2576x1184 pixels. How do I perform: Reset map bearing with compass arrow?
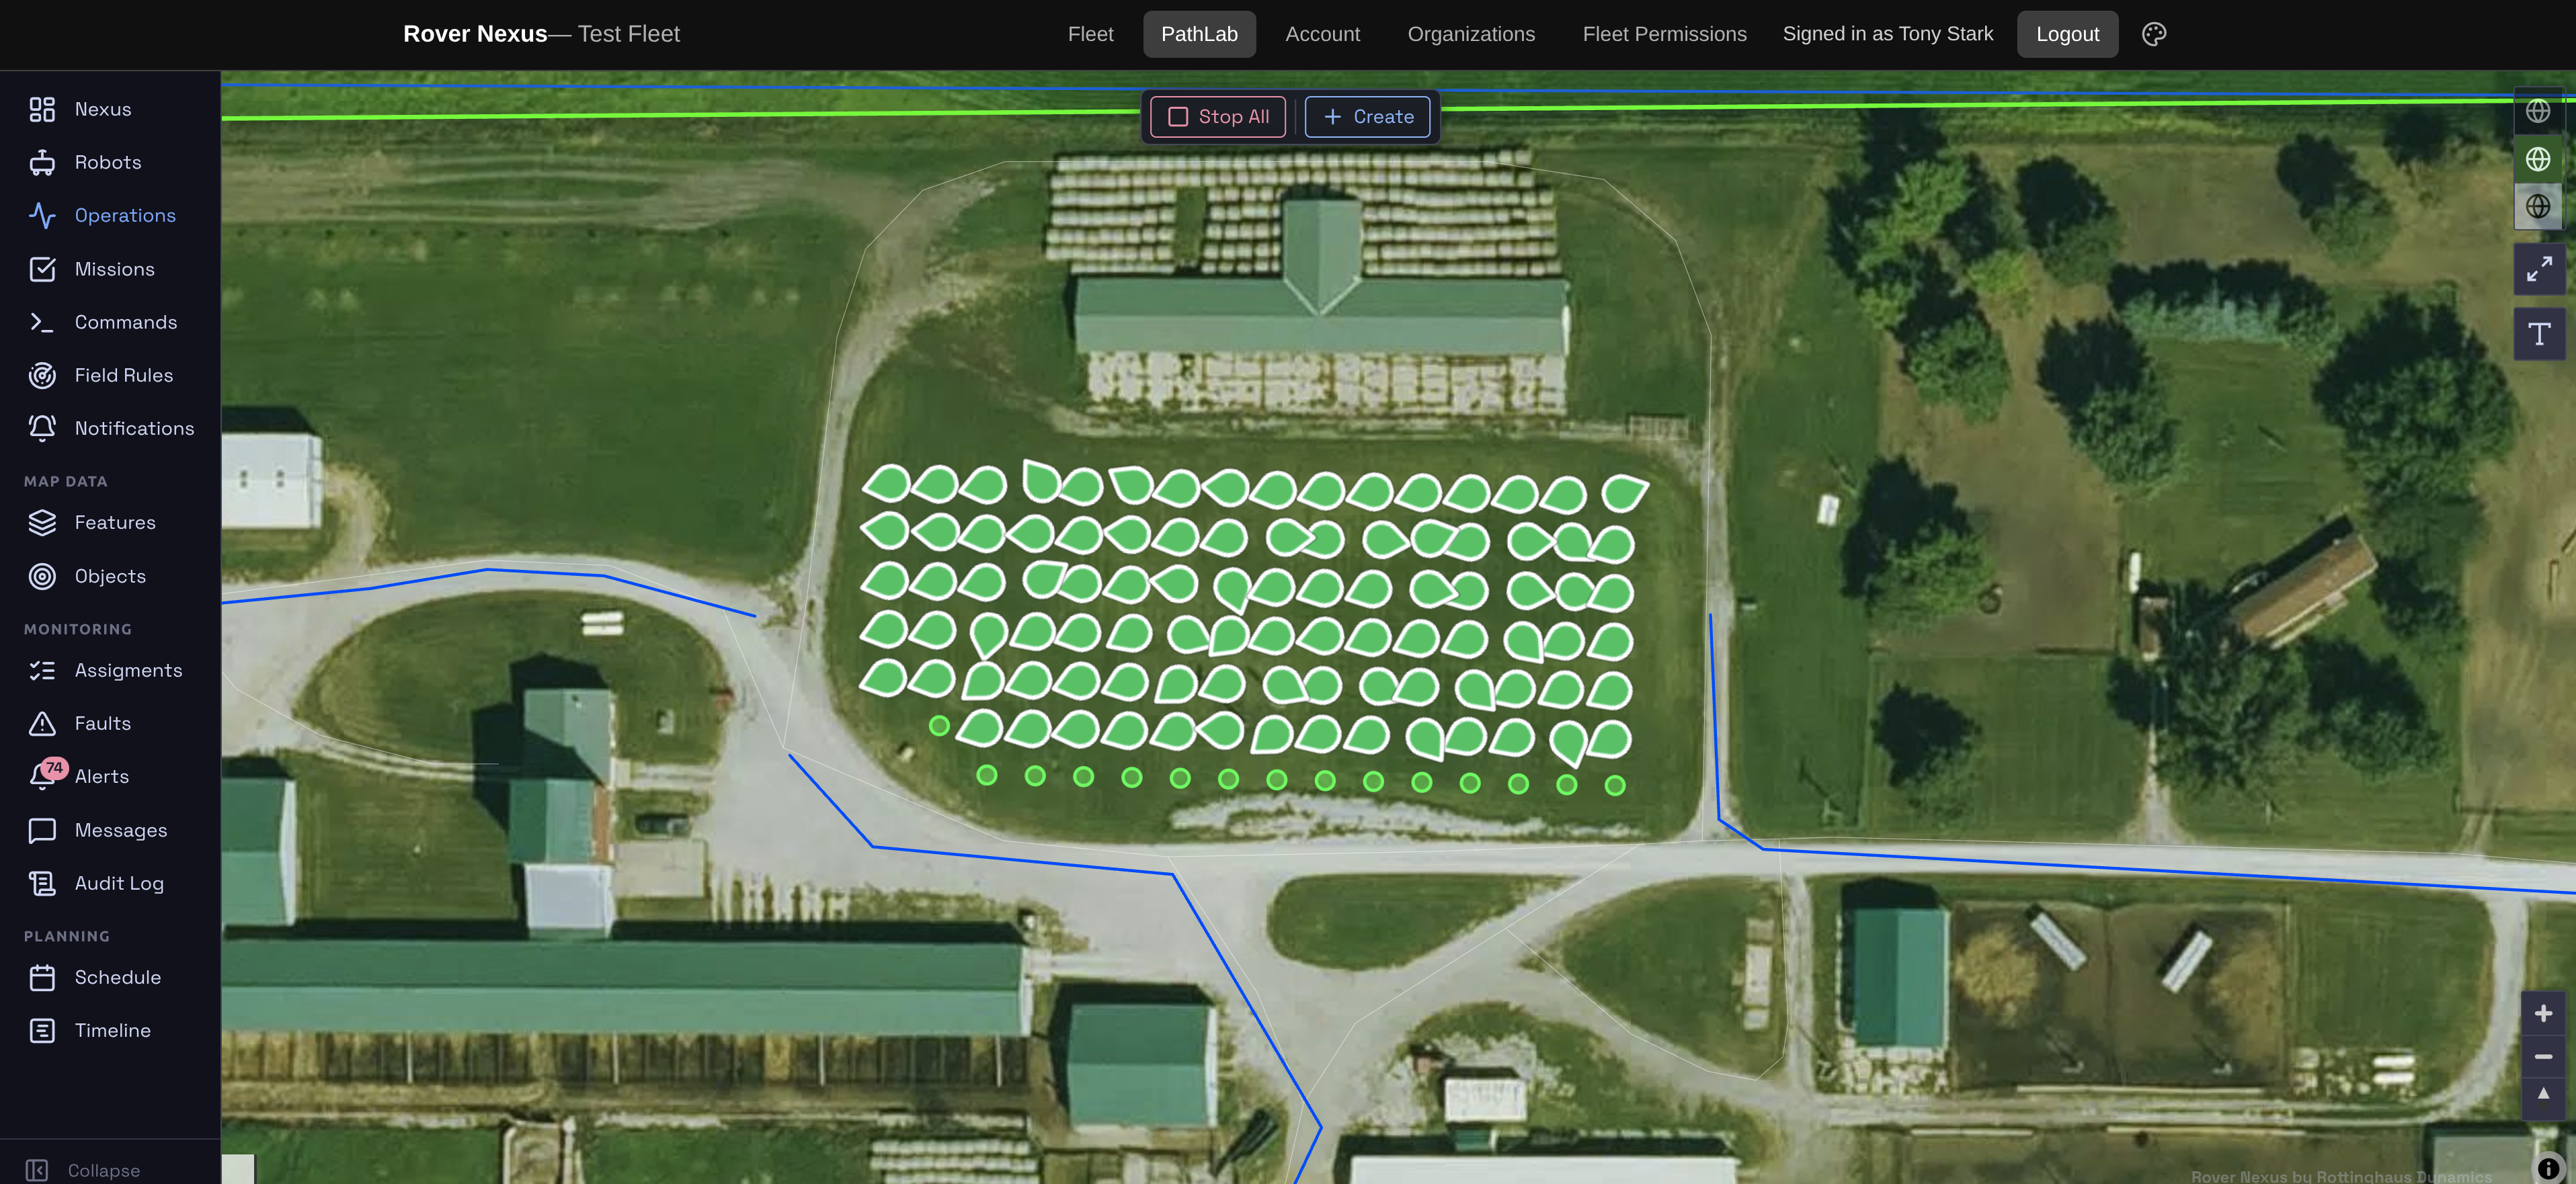click(2543, 1096)
